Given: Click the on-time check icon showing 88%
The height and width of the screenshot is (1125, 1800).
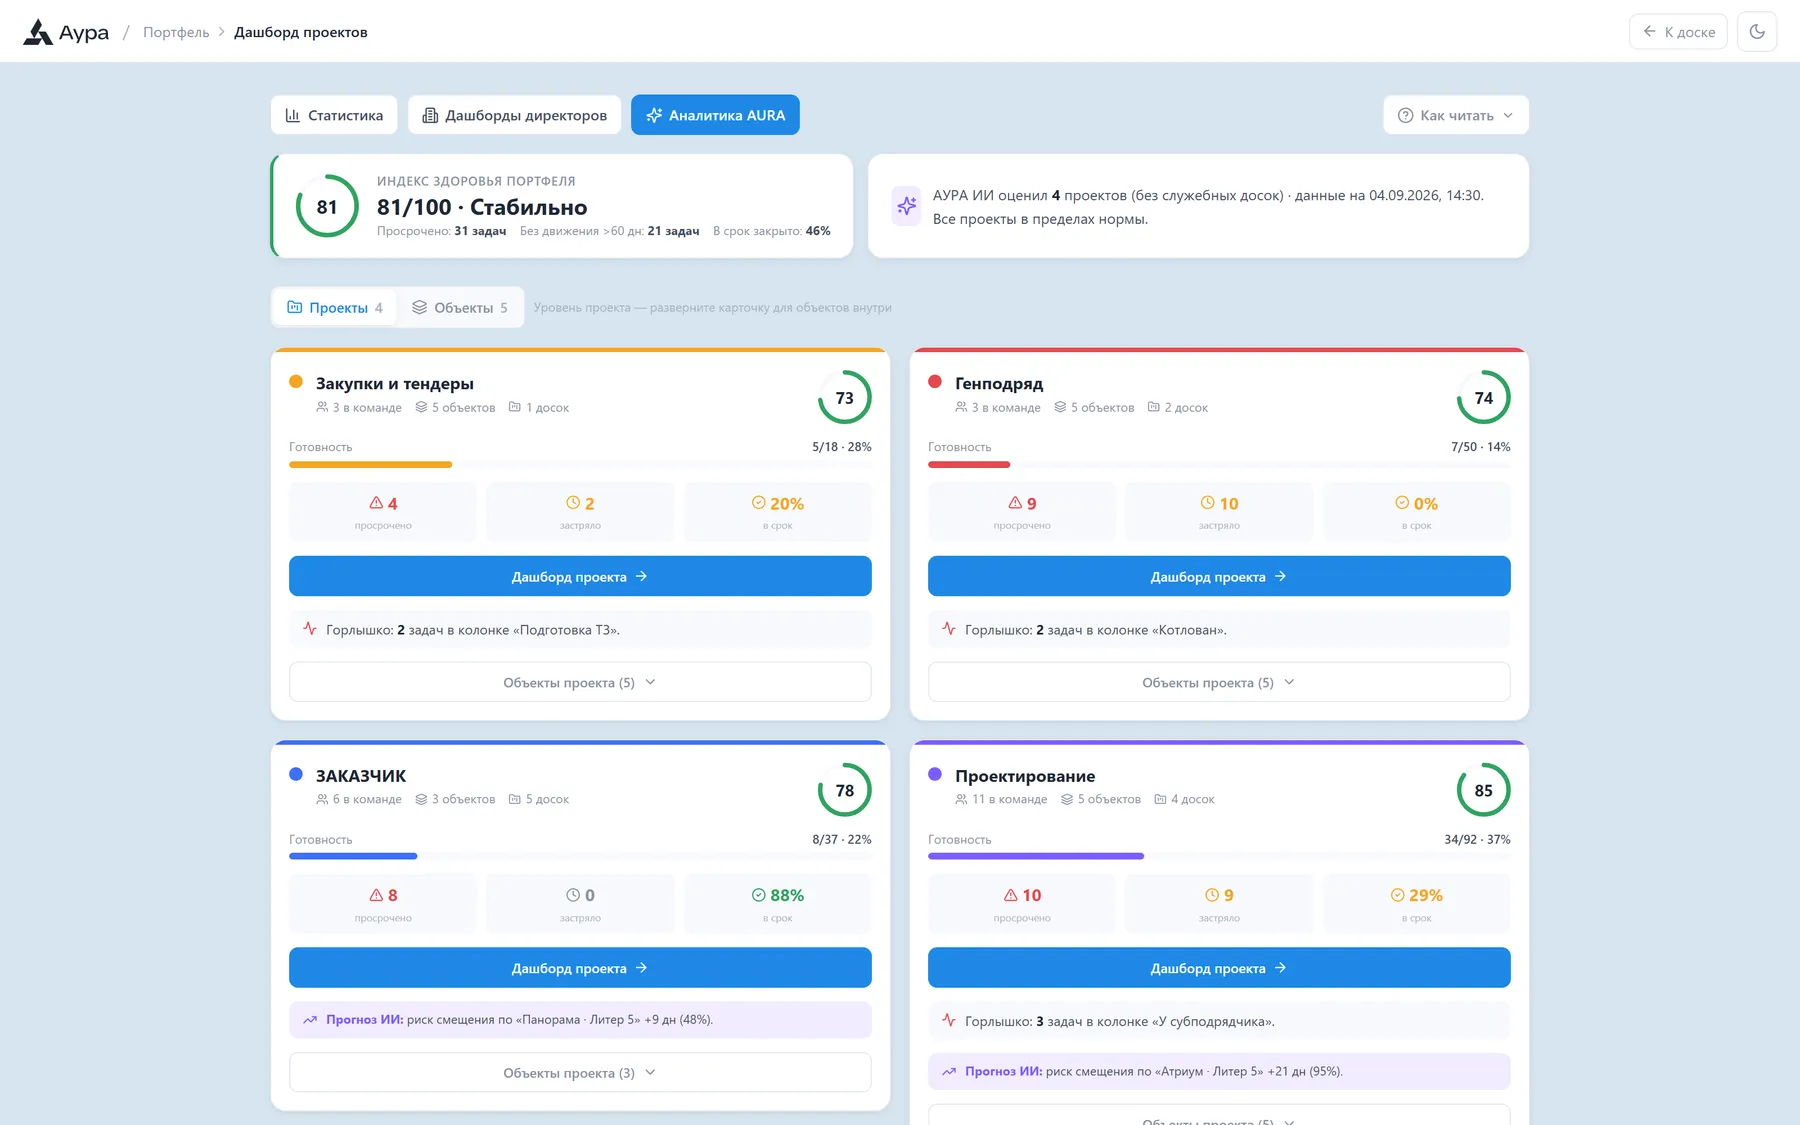Looking at the screenshot, I should click(x=759, y=895).
